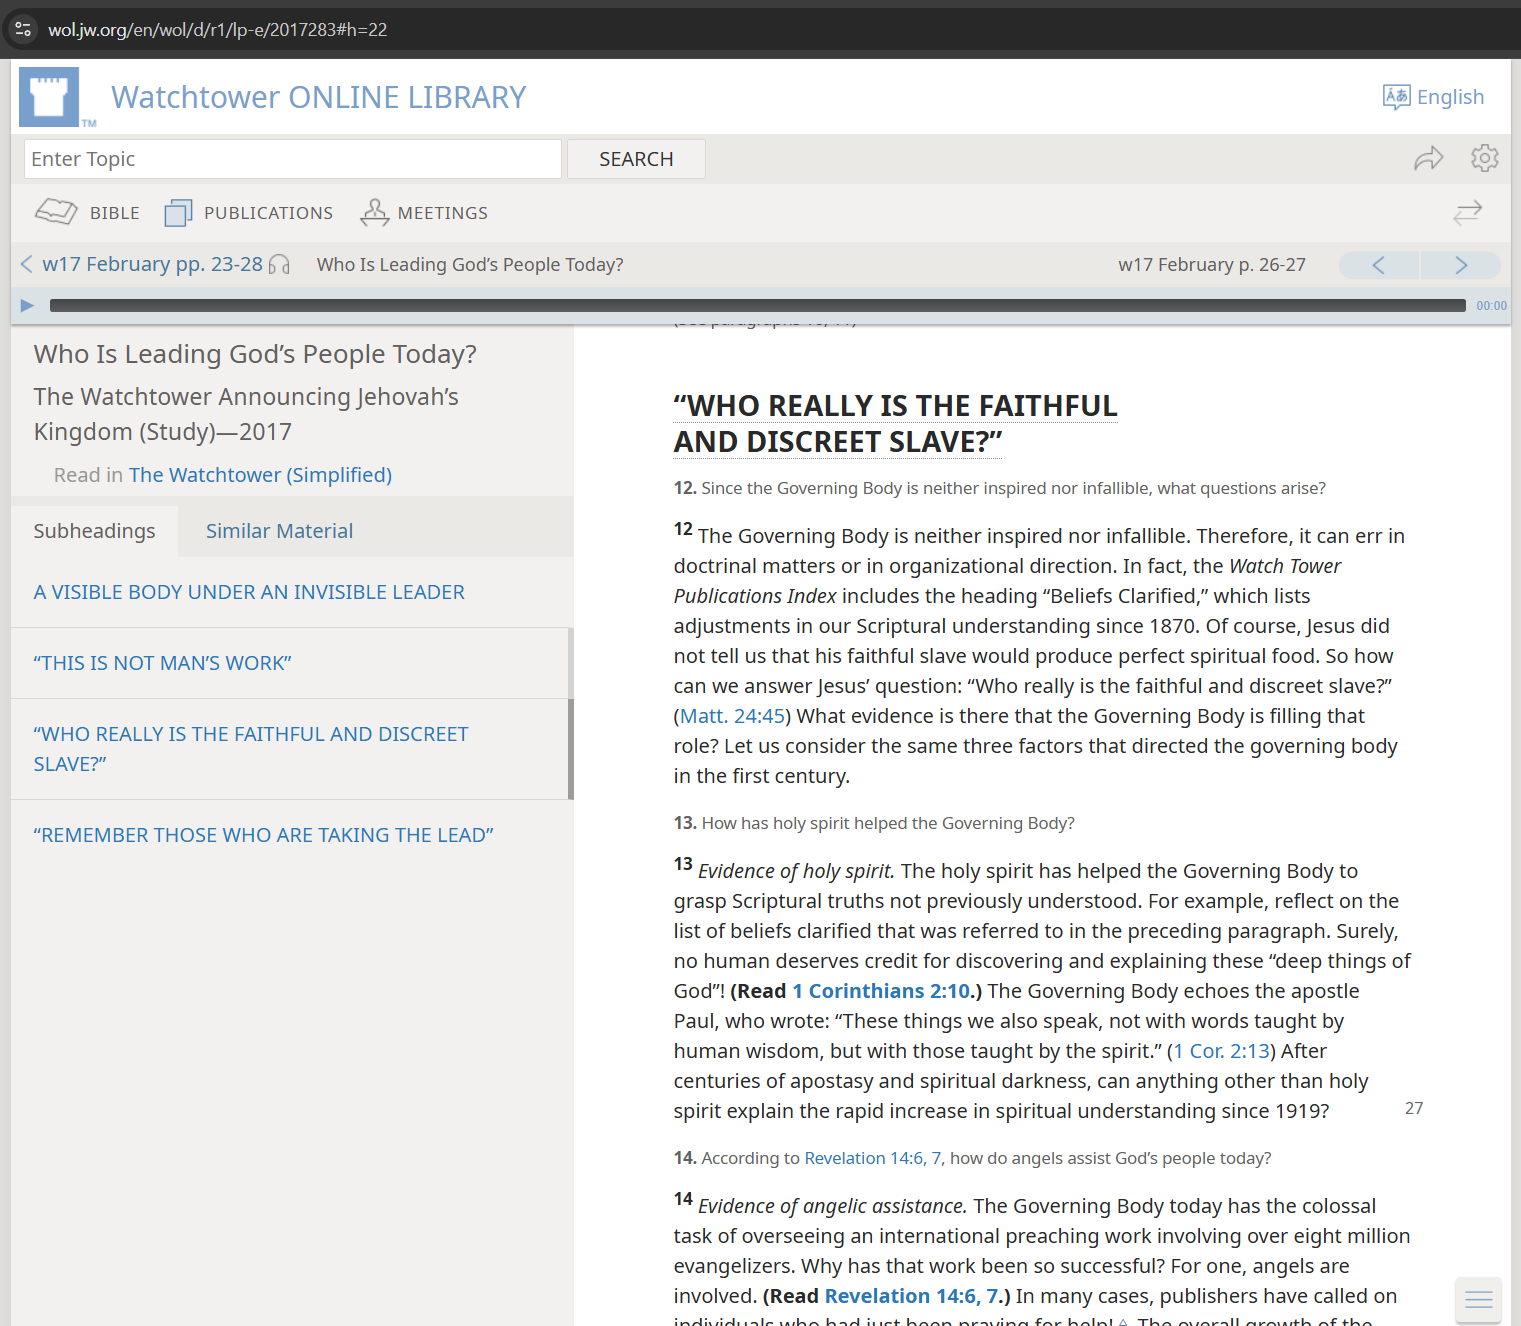The width and height of the screenshot is (1521, 1326).
Task: Click the Enter Topic search field
Action: coord(292,159)
